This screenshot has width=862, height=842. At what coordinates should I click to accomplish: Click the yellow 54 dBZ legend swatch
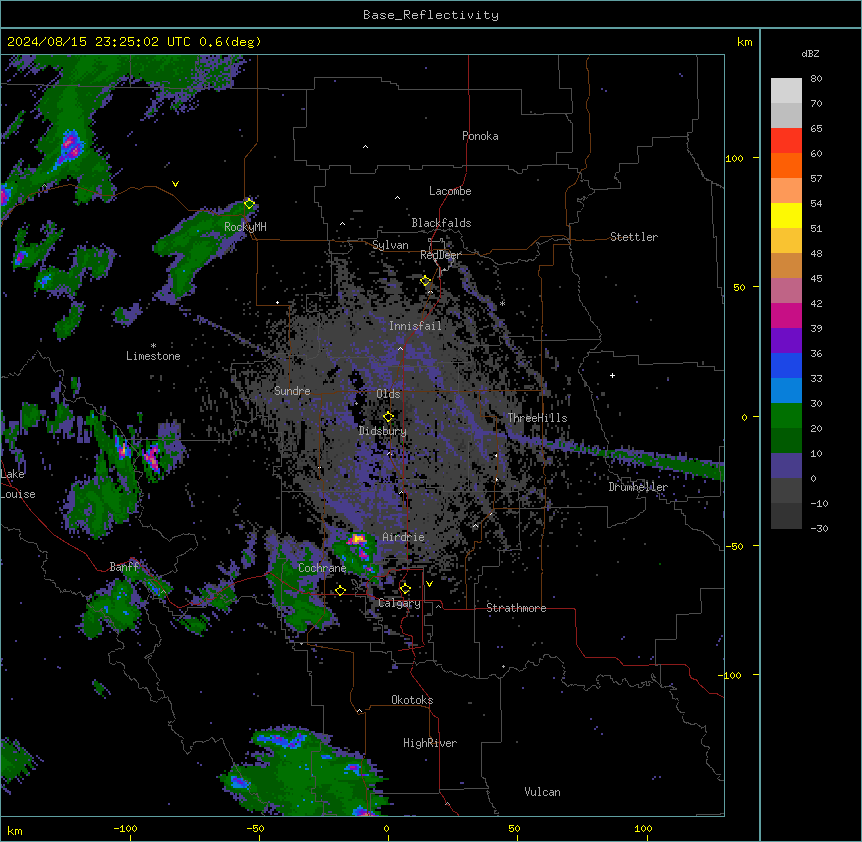pyautogui.click(x=786, y=215)
